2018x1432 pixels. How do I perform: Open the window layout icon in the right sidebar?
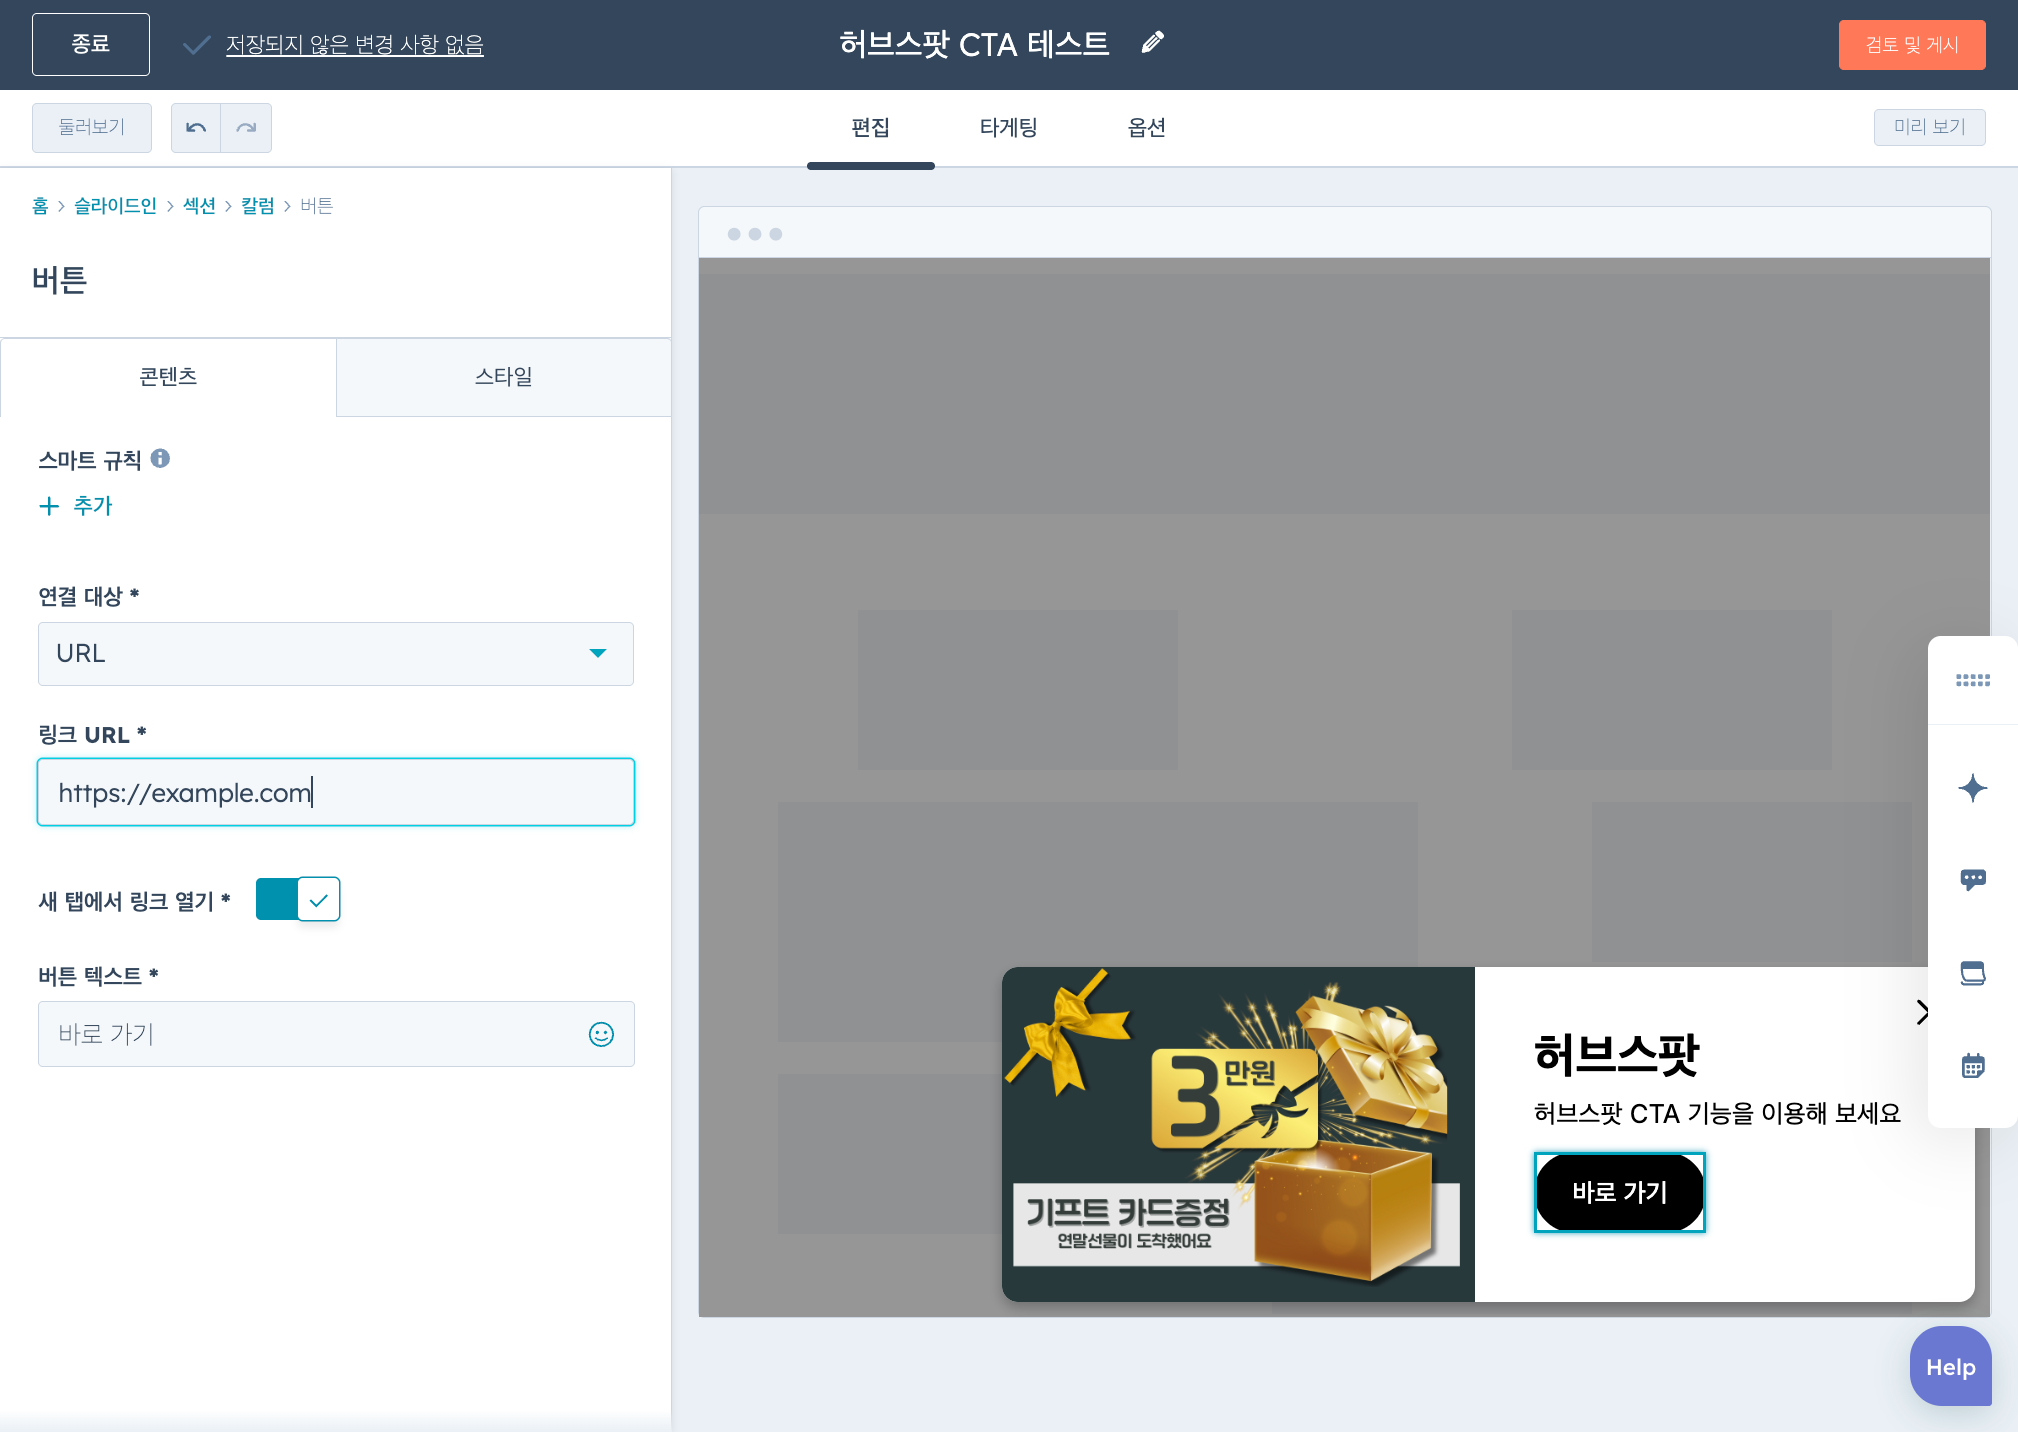(1972, 973)
